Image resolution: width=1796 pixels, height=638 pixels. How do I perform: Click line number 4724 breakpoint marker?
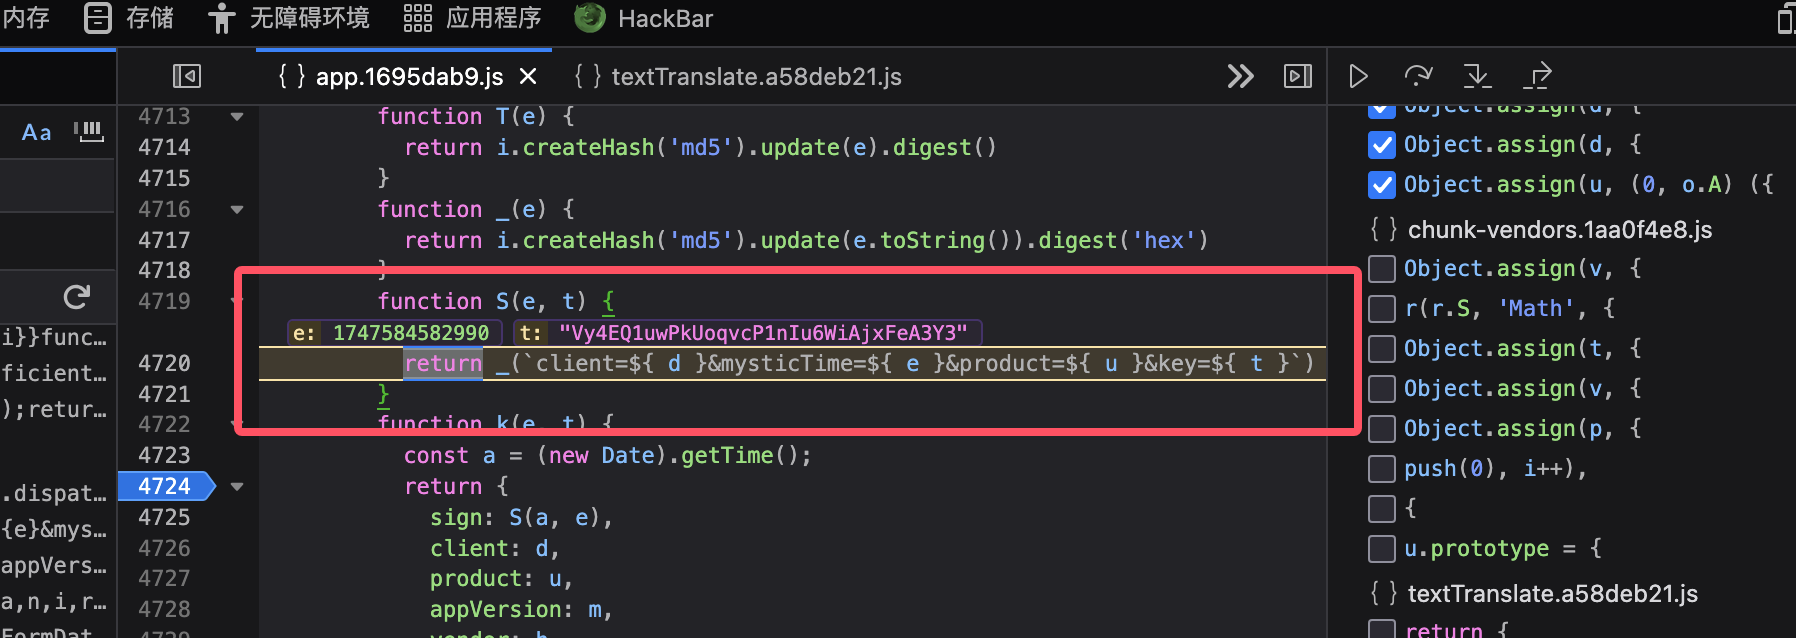pos(164,486)
